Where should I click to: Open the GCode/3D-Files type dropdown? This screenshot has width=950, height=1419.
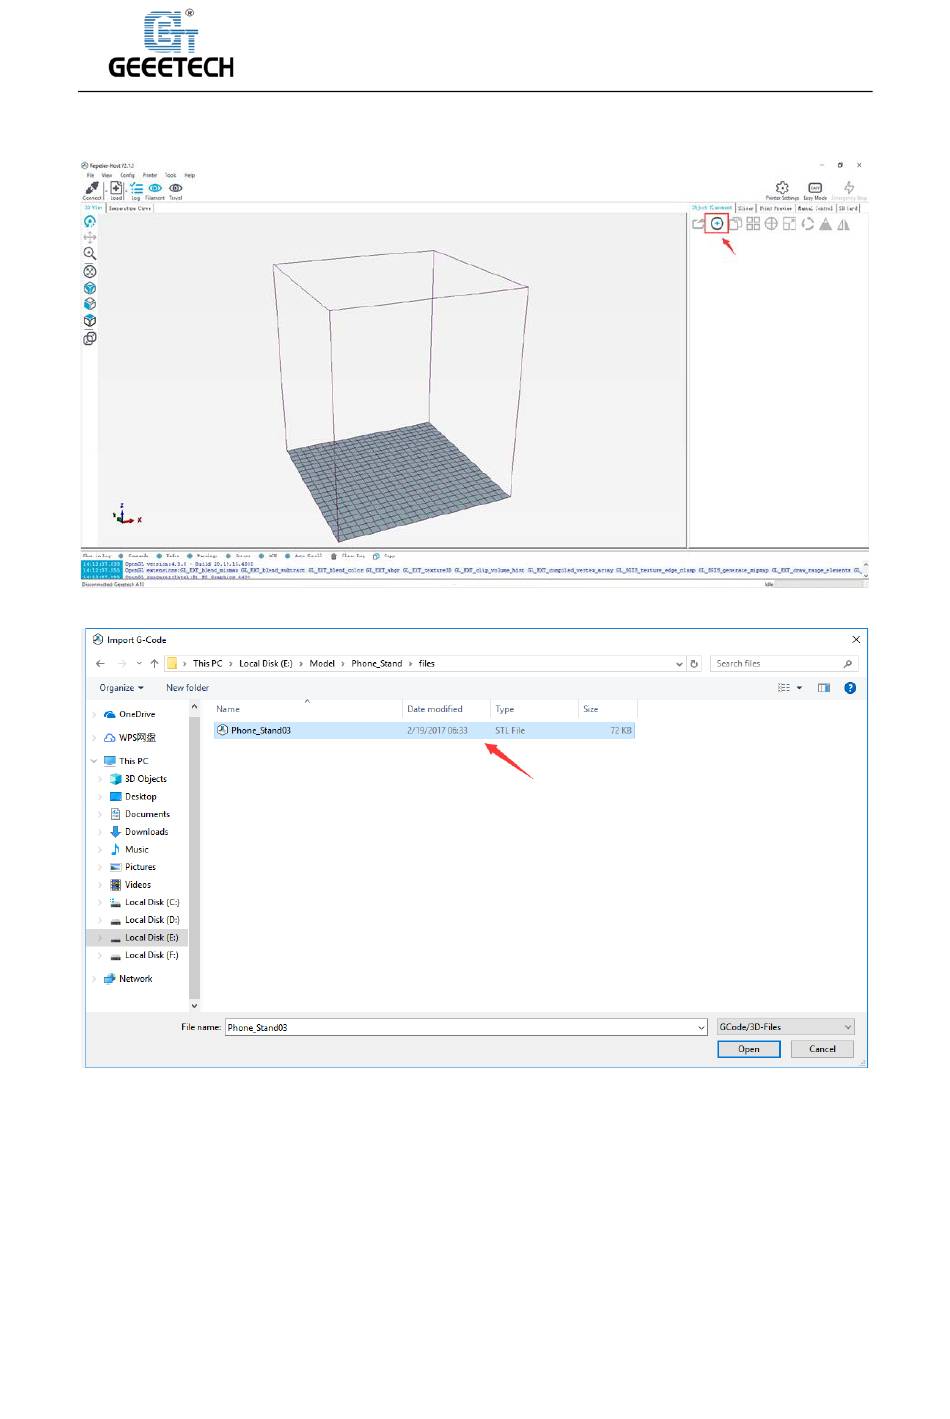click(786, 1027)
